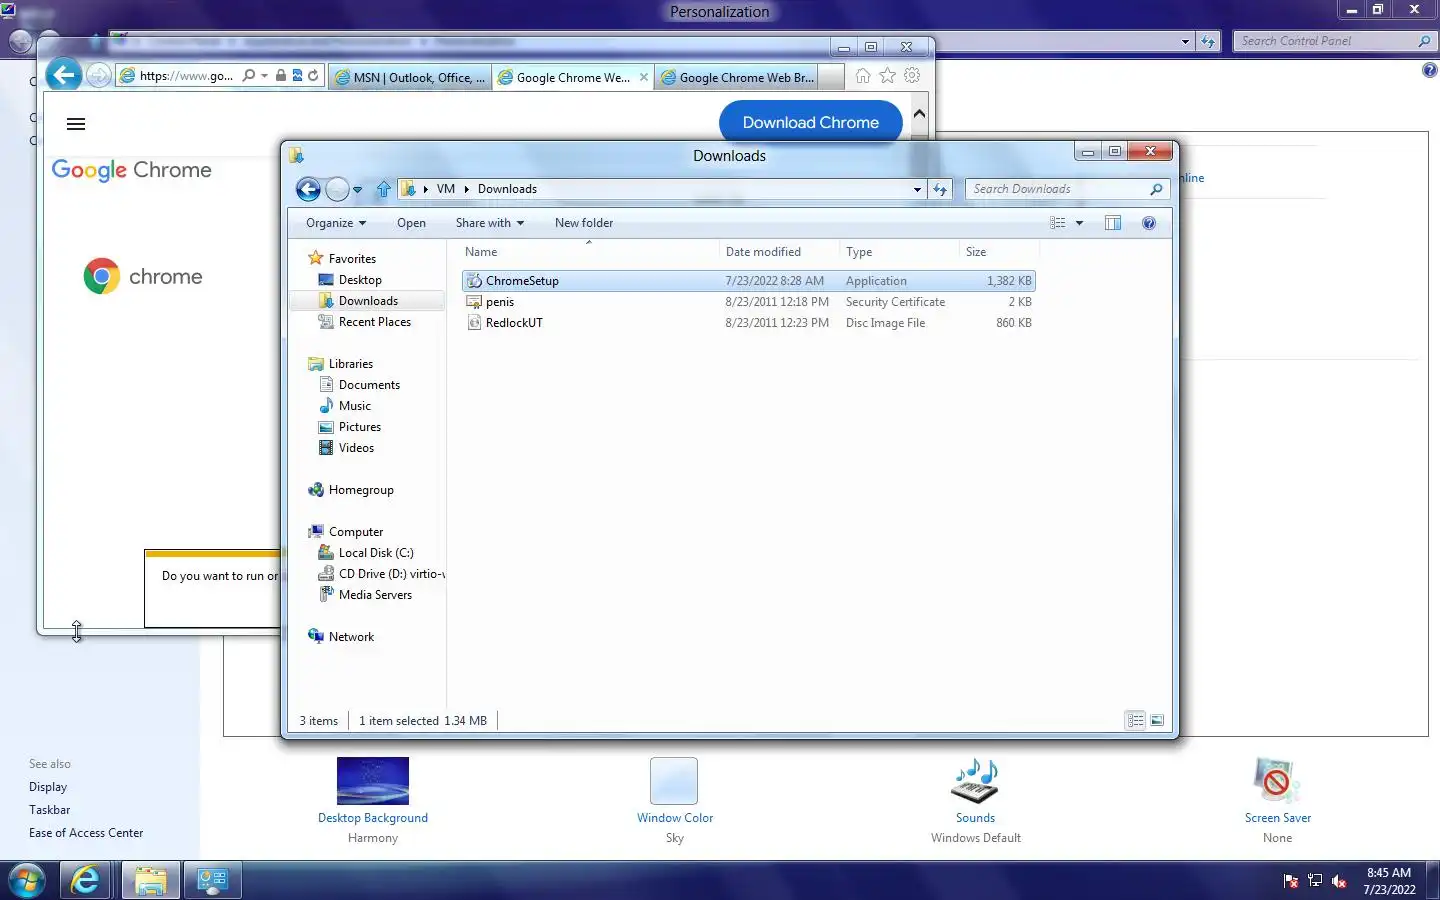Screen dimensions: 1440x900
Task: Click Open in explorer toolbar
Action: (411, 223)
